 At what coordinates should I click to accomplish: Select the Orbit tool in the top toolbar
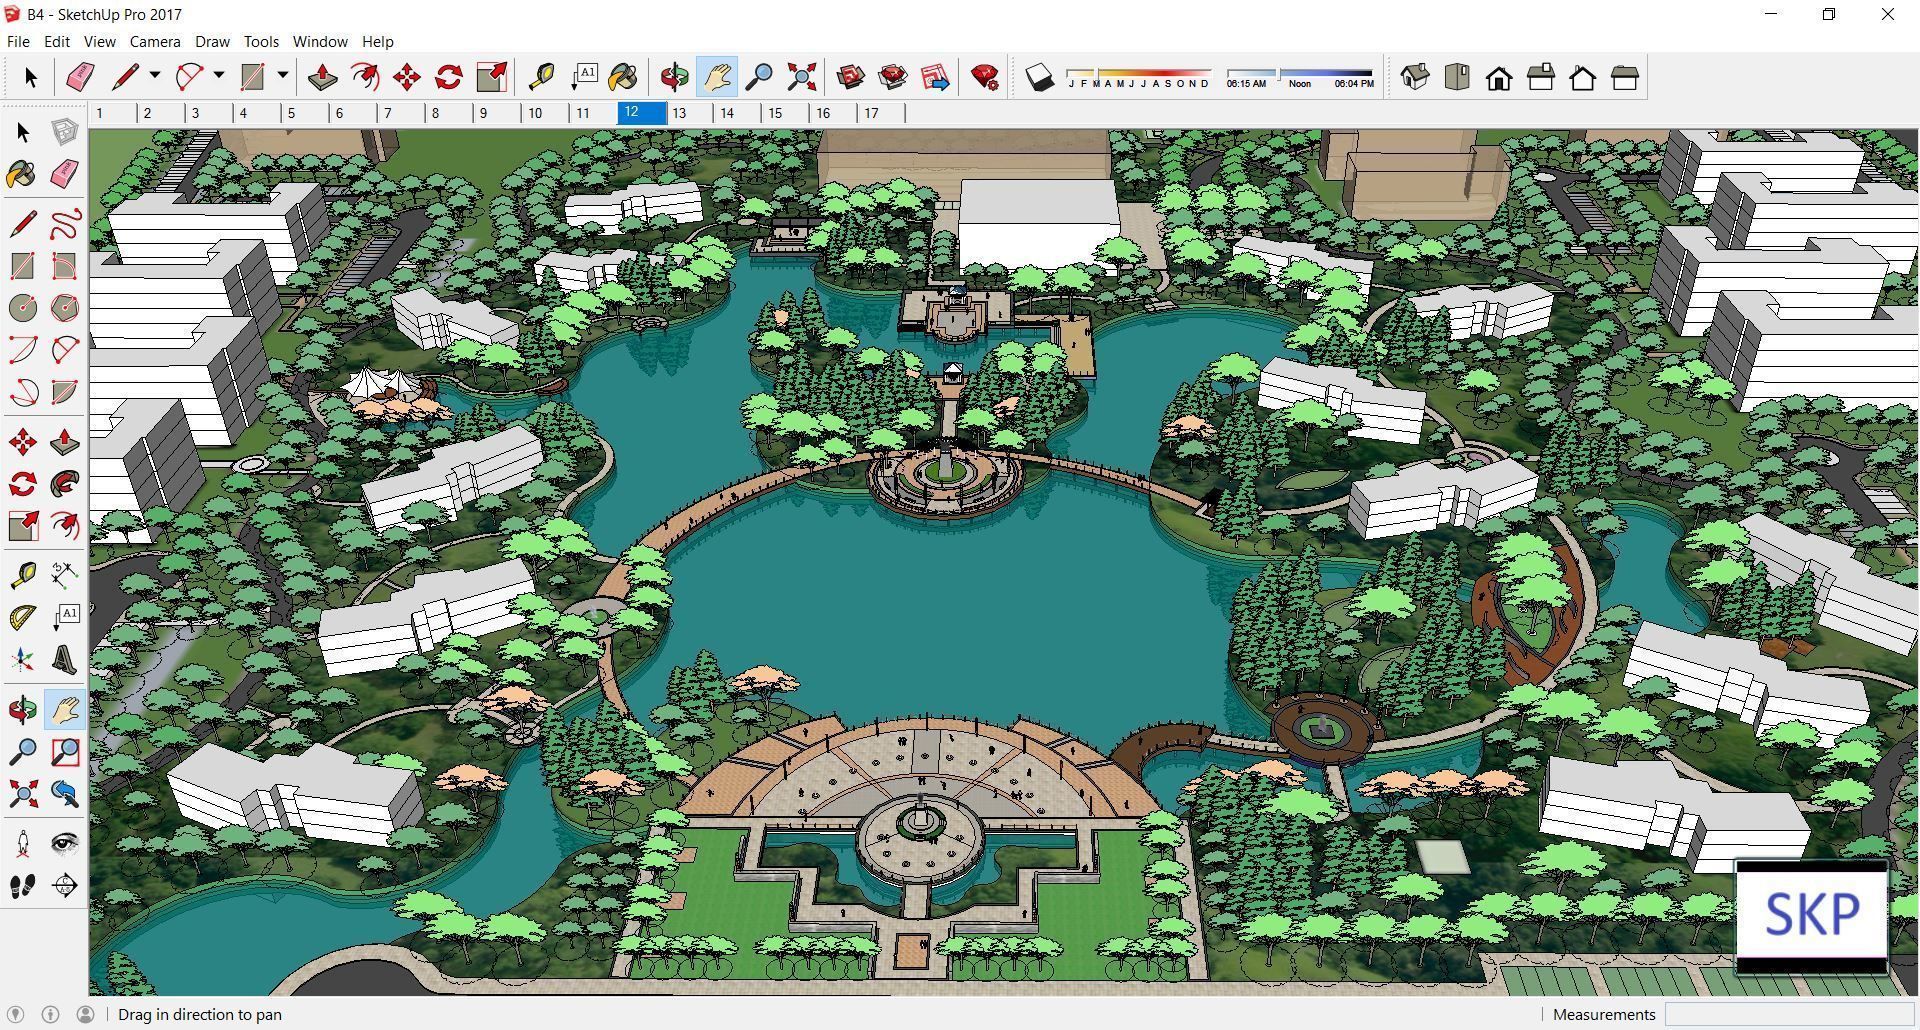coord(675,77)
